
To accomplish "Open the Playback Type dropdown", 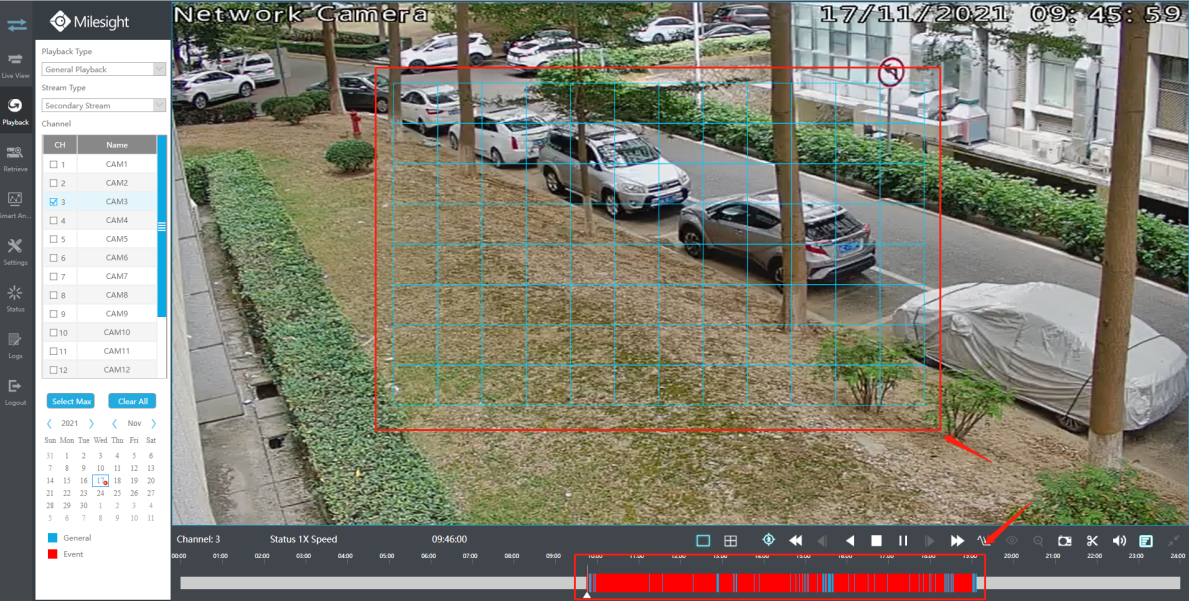I will pos(103,69).
